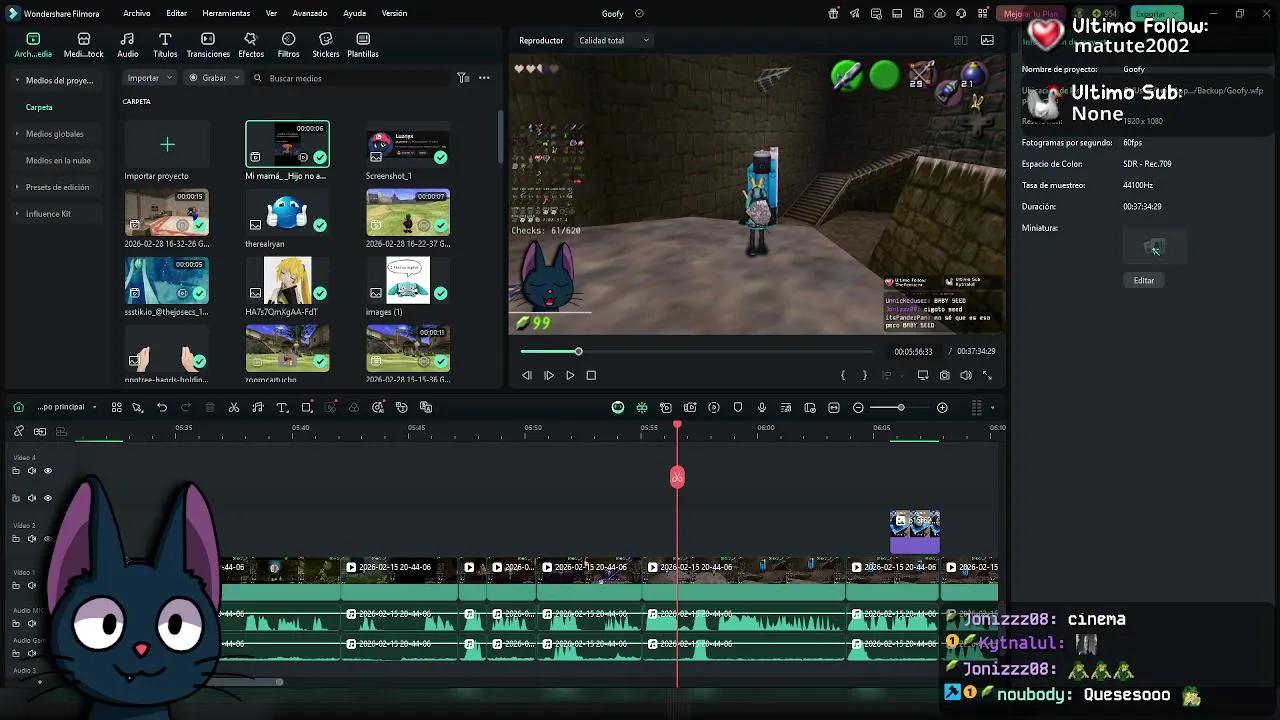Toggle visibility of the Video 4 track
Image resolution: width=1280 pixels, height=720 pixels.
pos(47,470)
